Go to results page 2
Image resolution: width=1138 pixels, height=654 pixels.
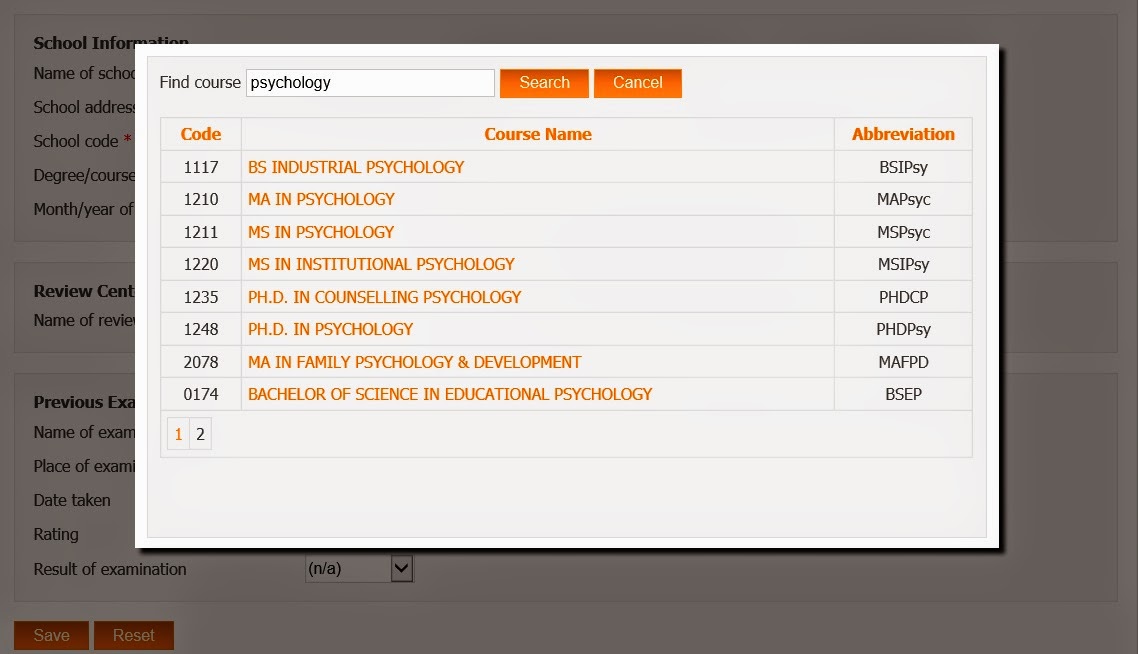[x=200, y=434]
